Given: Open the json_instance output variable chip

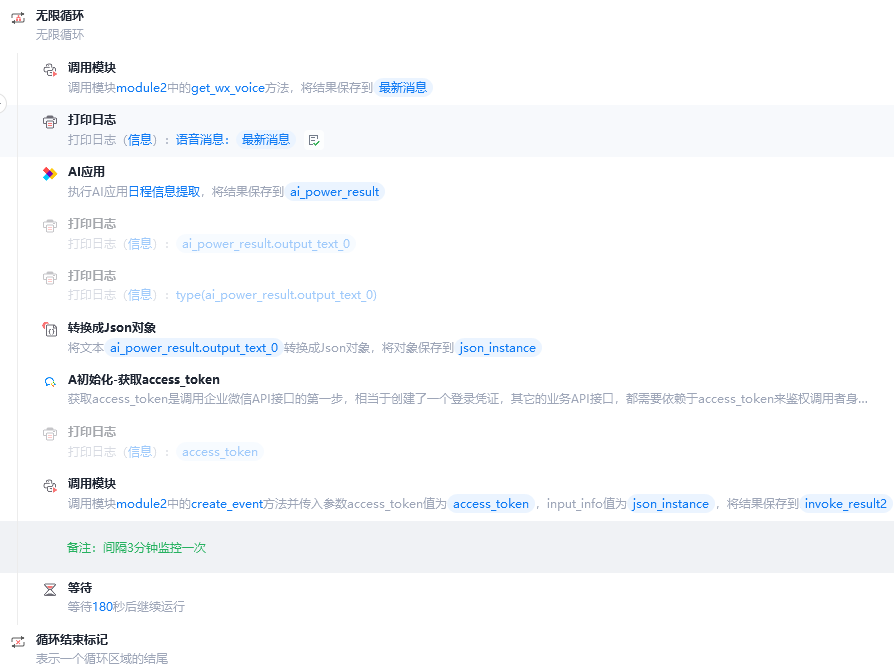Looking at the screenshot, I should point(498,348).
